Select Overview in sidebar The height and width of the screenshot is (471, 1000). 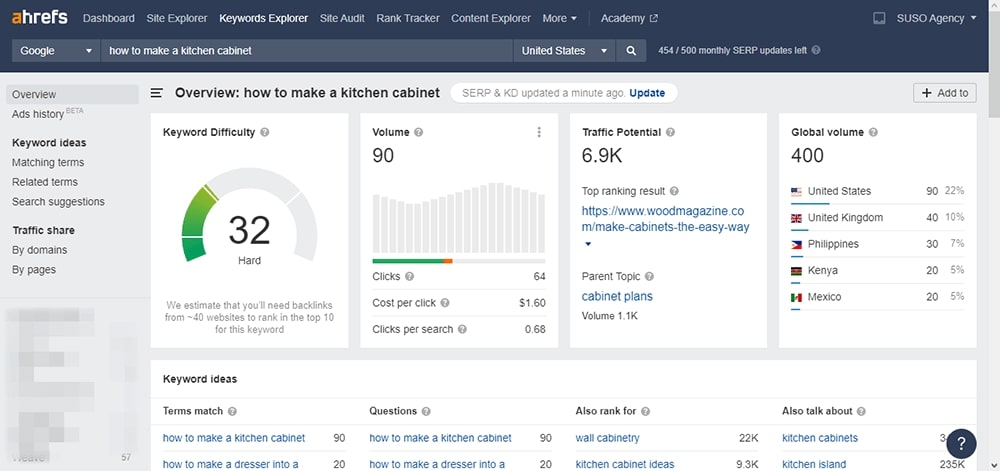72,94
